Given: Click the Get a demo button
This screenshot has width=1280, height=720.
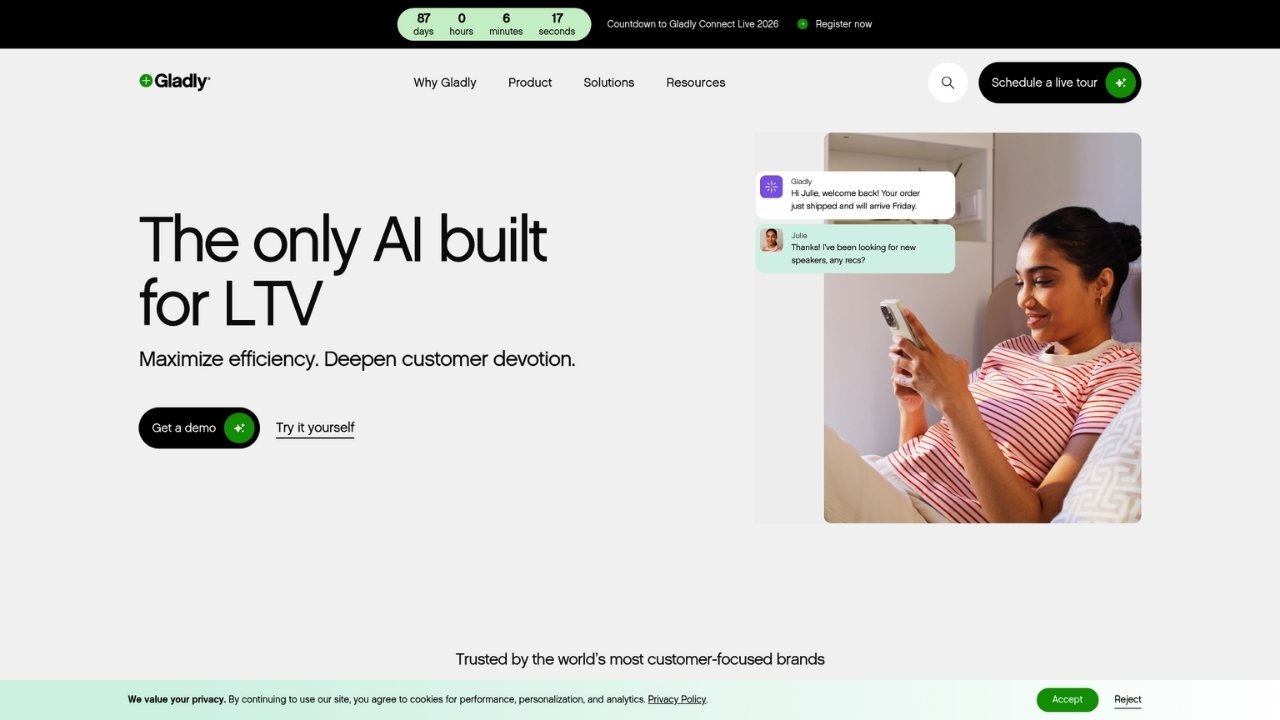Looking at the screenshot, I should [x=199, y=428].
